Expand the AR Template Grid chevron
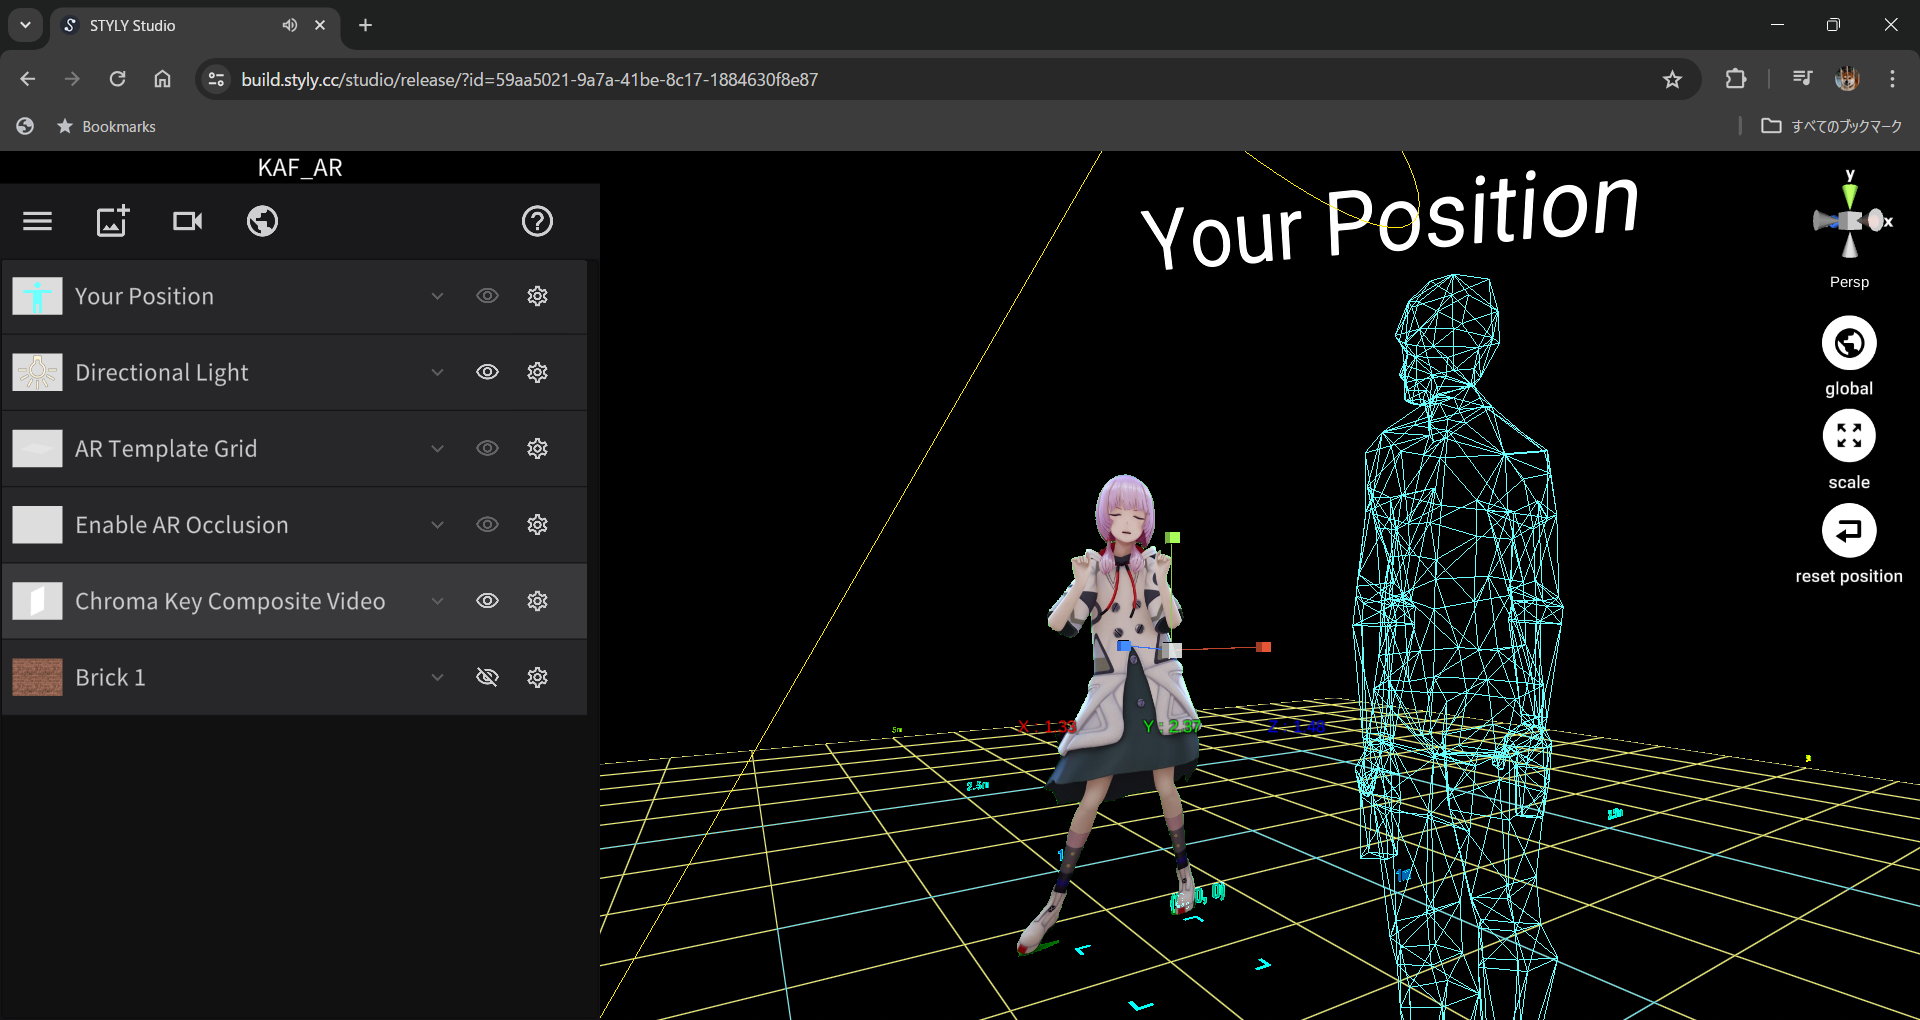This screenshot has height=1020, width=1920. [x=437, y=448]
